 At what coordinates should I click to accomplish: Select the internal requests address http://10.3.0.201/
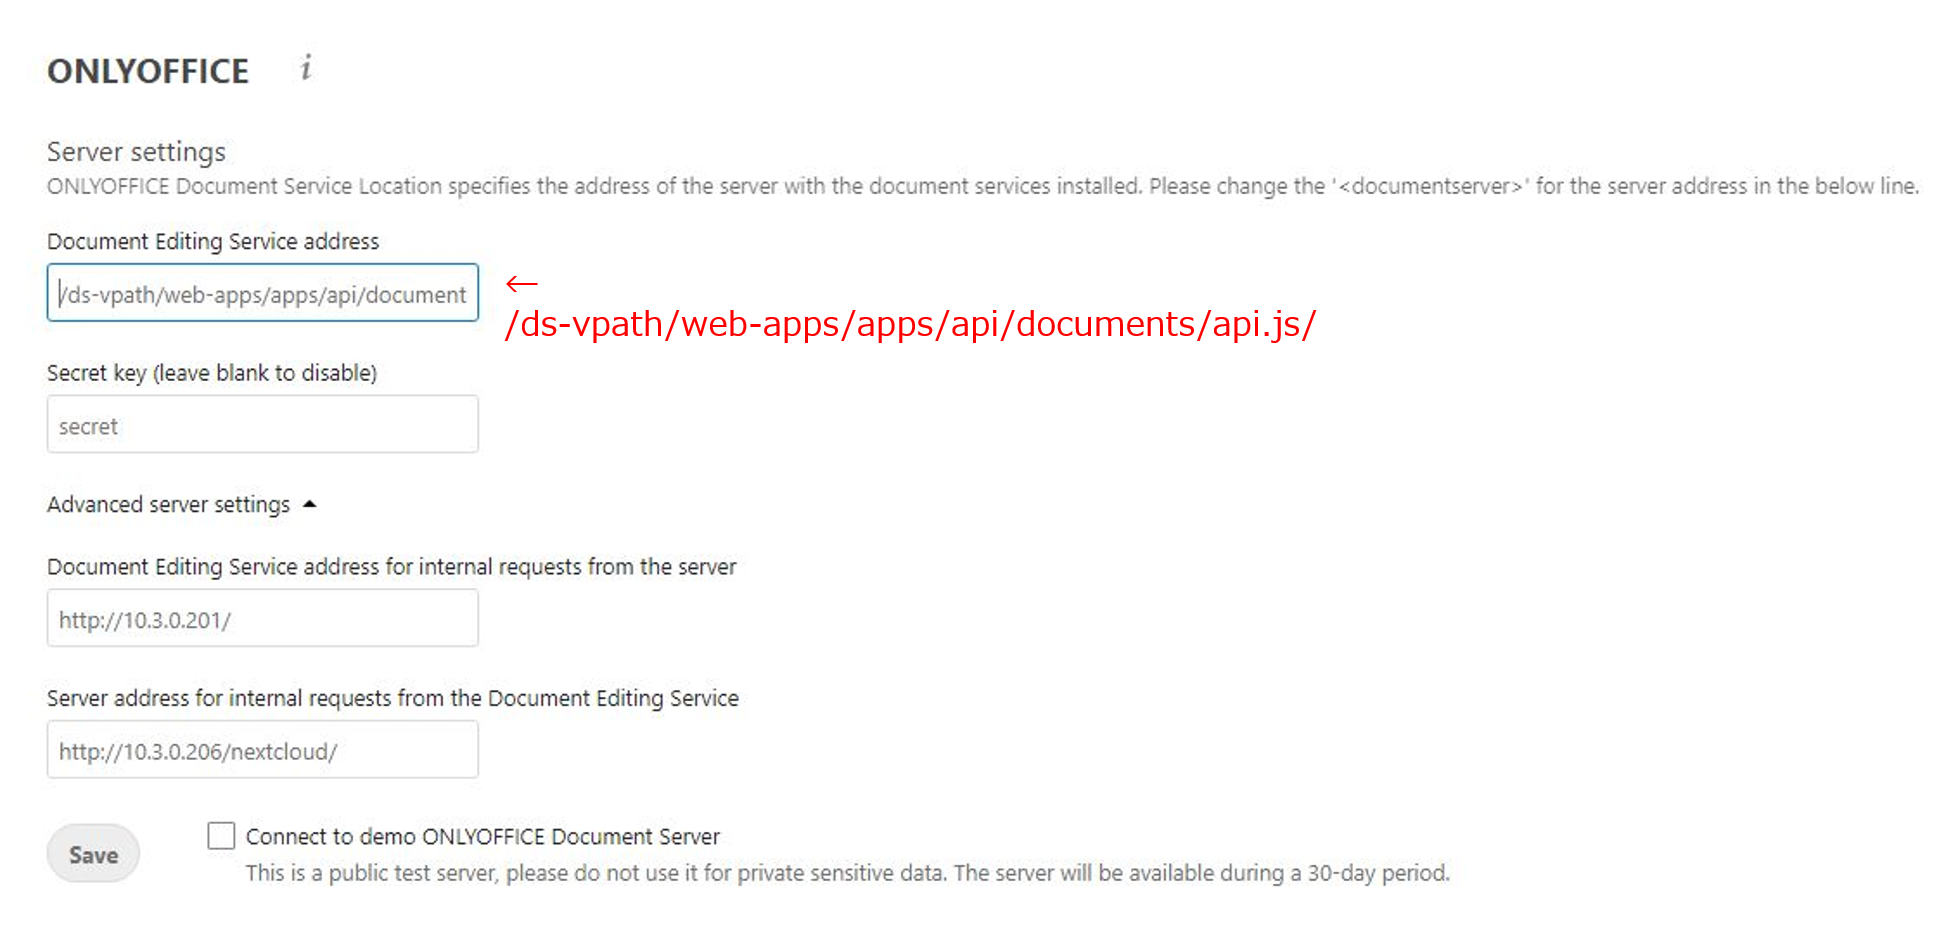262,618
